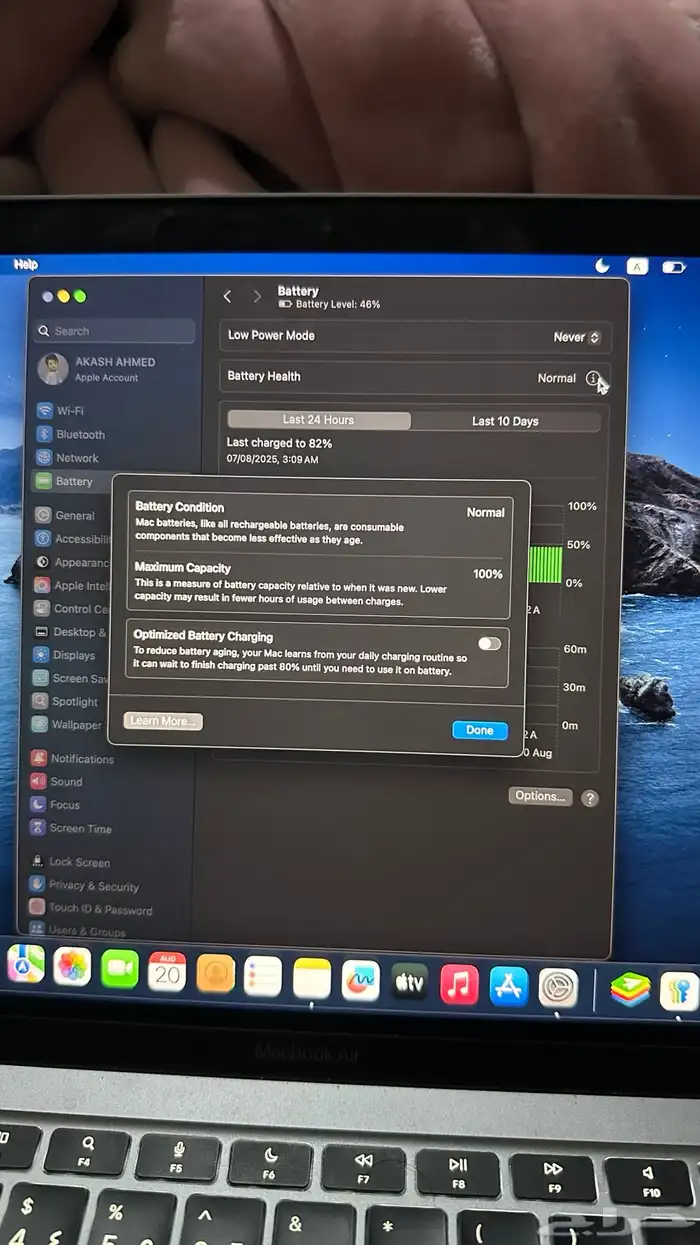Open Notes from the Dock
The height and width of the screenshot is (1245, 700).
coord(312,979)
